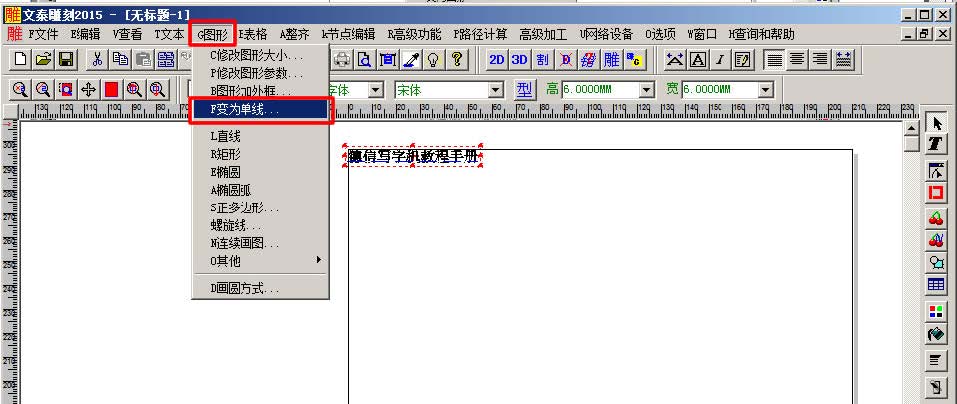Image resolution: width=957 pixels, height=404 pixels.
Task: Switch to 3D mode button
Action: (519, 59)
